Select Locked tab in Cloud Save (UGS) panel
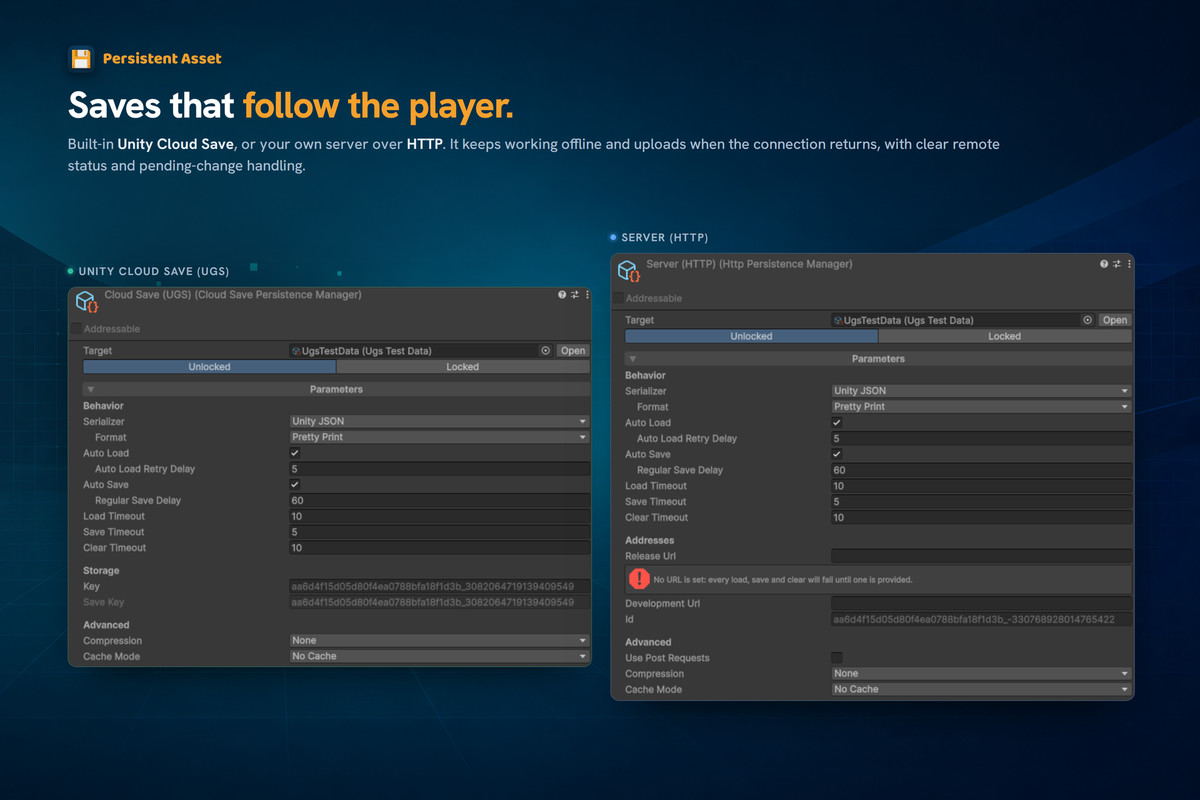1200x800 pixels. tap(462, 367)
